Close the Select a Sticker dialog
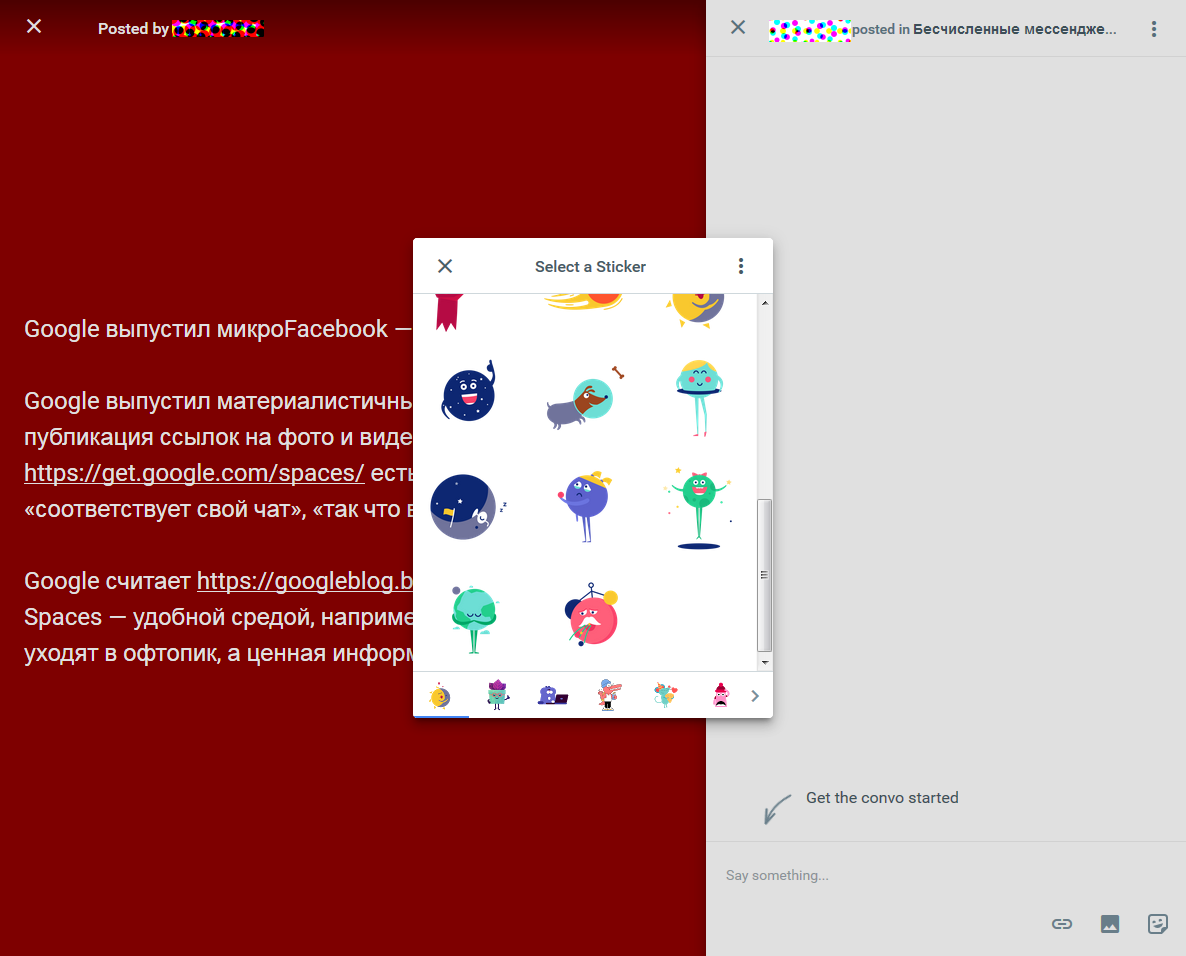 pyautogui.click(x=444, y=266)
